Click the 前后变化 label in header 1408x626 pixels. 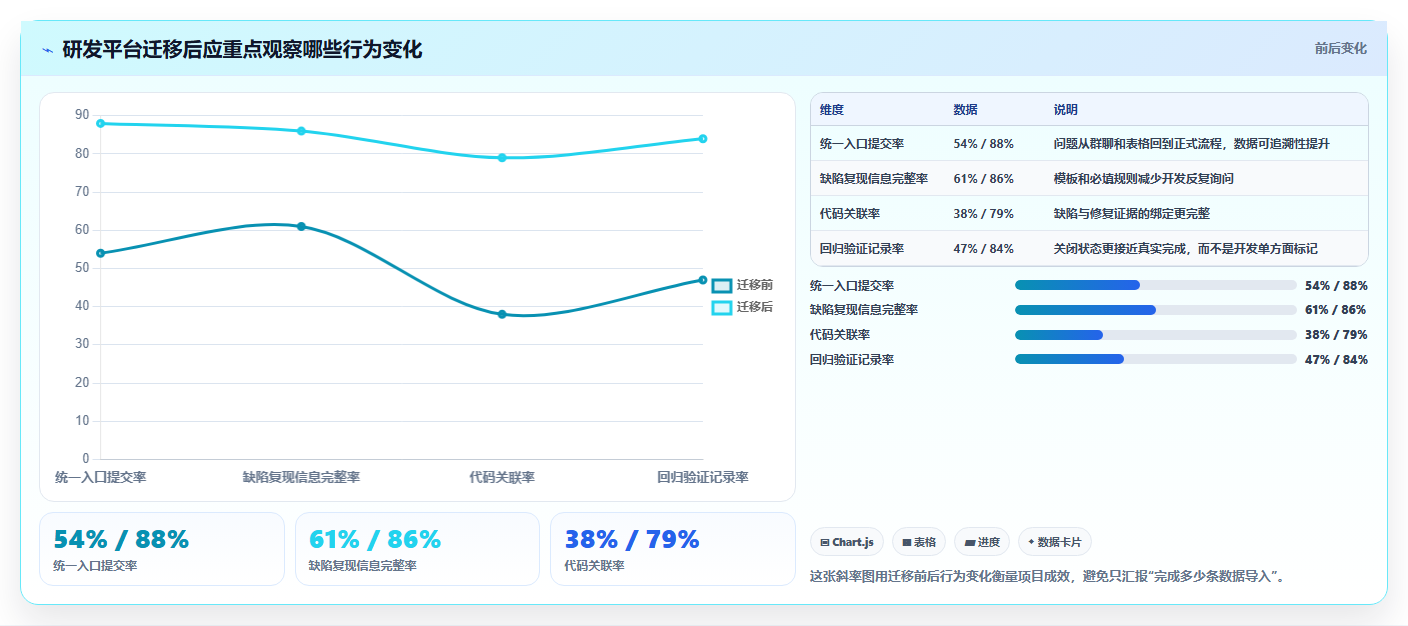(1340, 49)
